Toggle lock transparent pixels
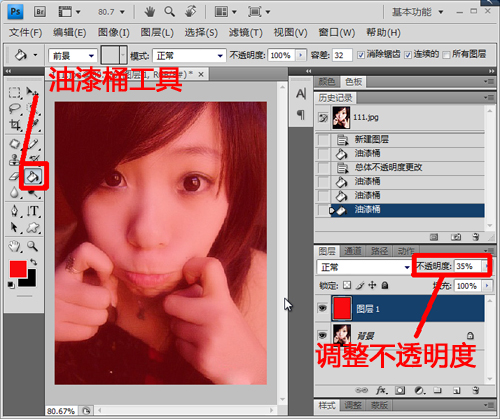The image size is (500, 419). click(x=347, y=285)
